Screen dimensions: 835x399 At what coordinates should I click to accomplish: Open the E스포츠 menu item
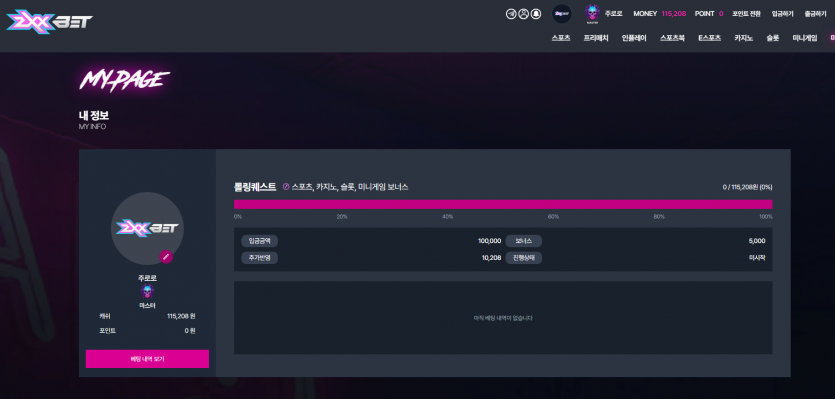709,38
